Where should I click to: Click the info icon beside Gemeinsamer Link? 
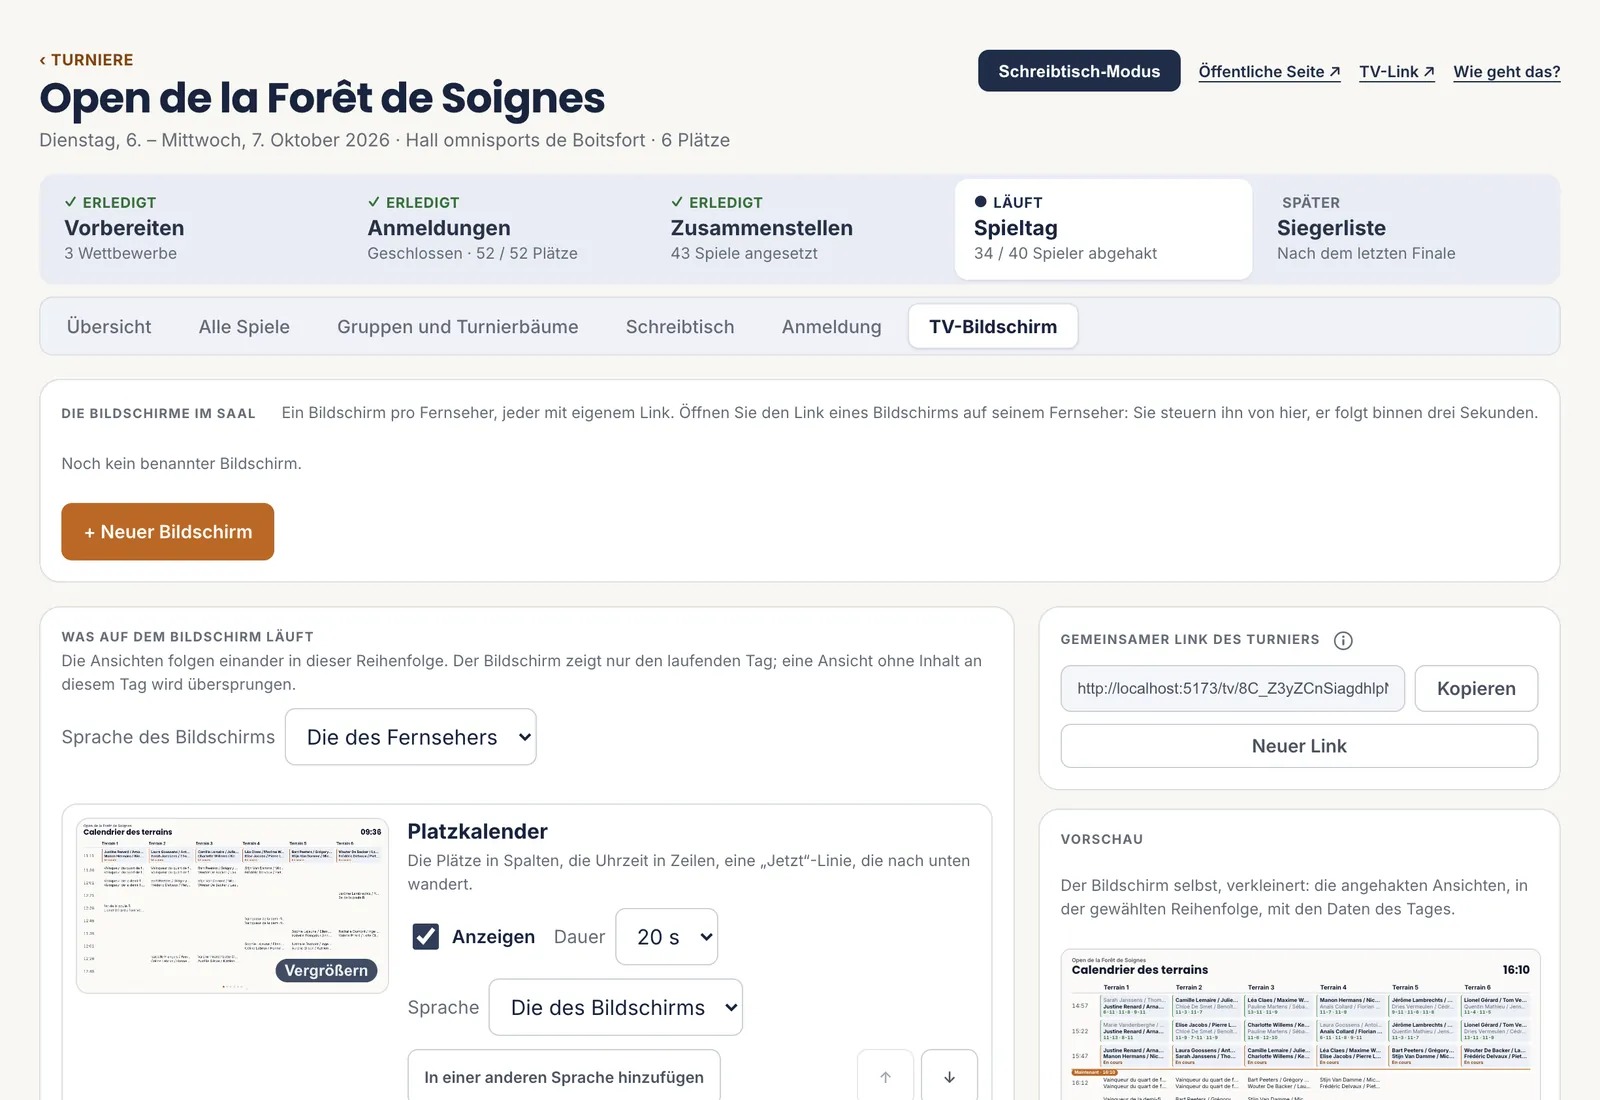pos(1343,640)
